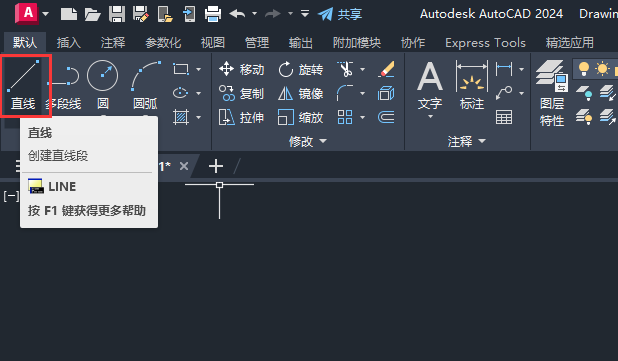The height and width of the screenshot is (361, 618).
Task: Click save to web and mobile icon
Action: click(x=189, y=14)
